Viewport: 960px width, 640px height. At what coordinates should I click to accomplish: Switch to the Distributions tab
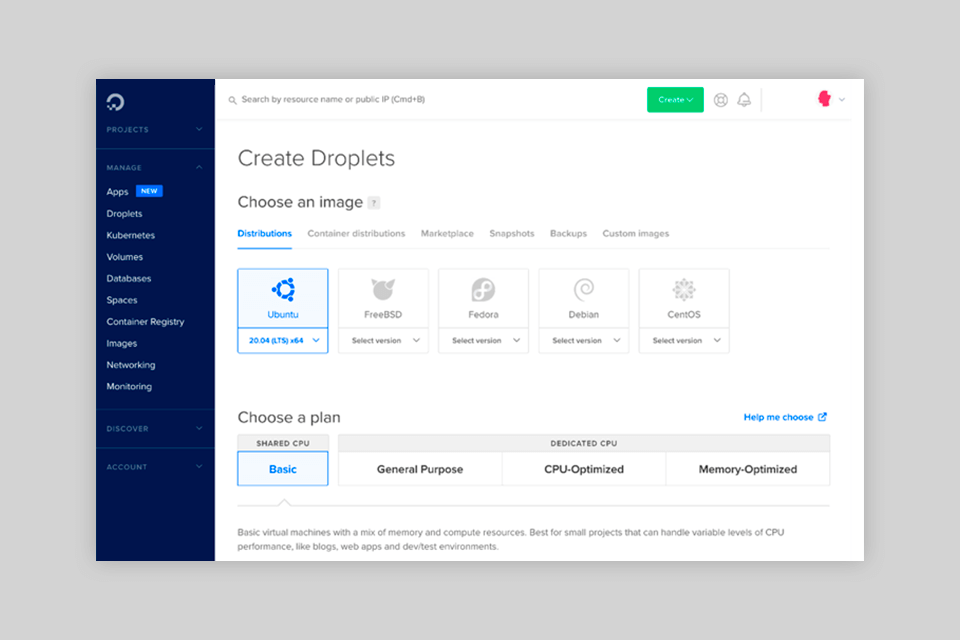click(x=264, y=233)
